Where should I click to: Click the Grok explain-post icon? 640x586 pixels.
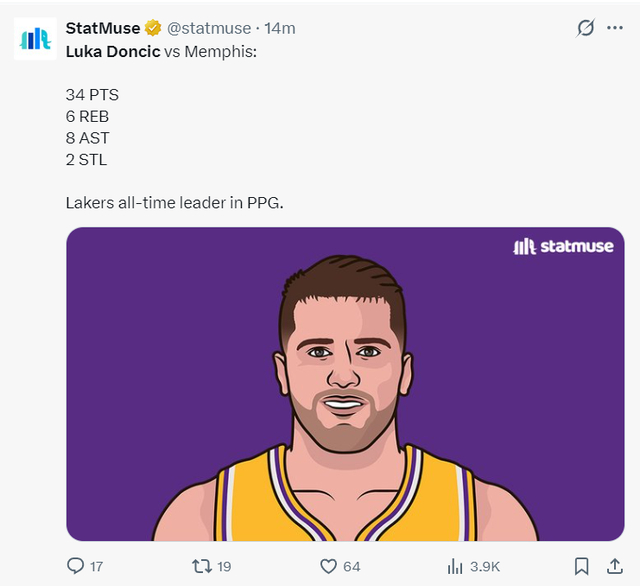coord(586,28)
